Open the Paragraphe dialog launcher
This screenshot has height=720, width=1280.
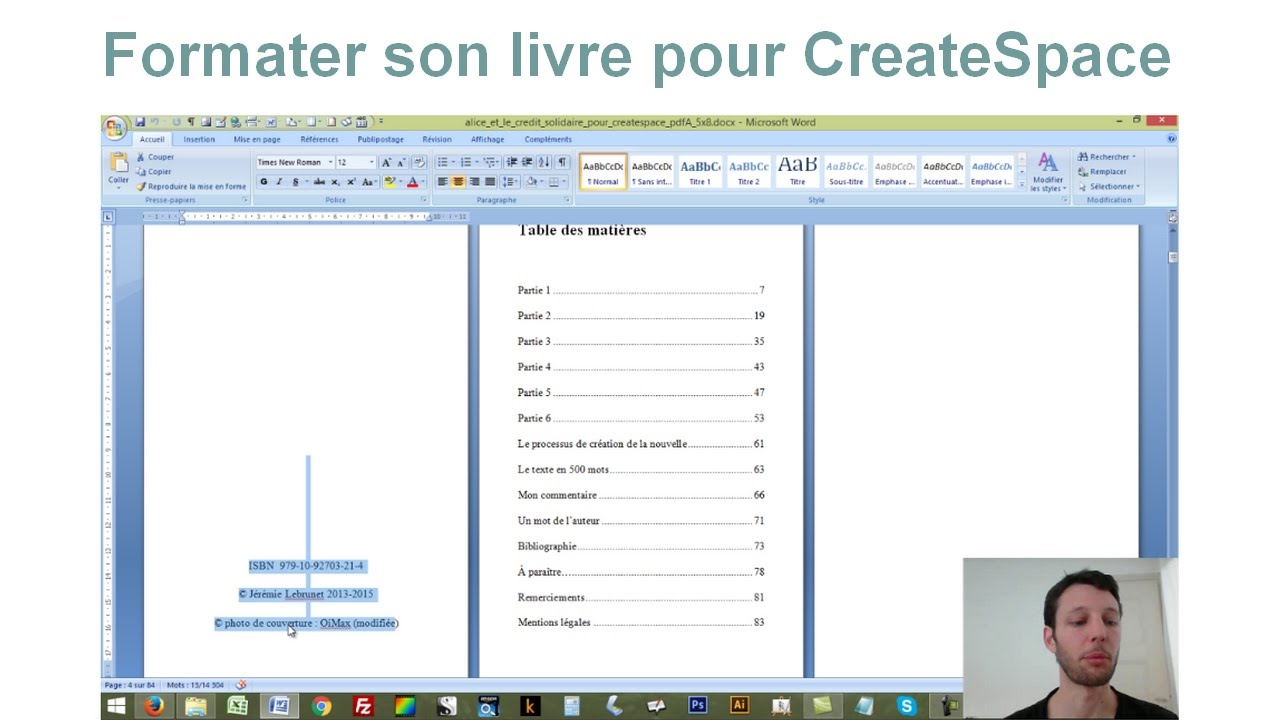tap(567, 200)
